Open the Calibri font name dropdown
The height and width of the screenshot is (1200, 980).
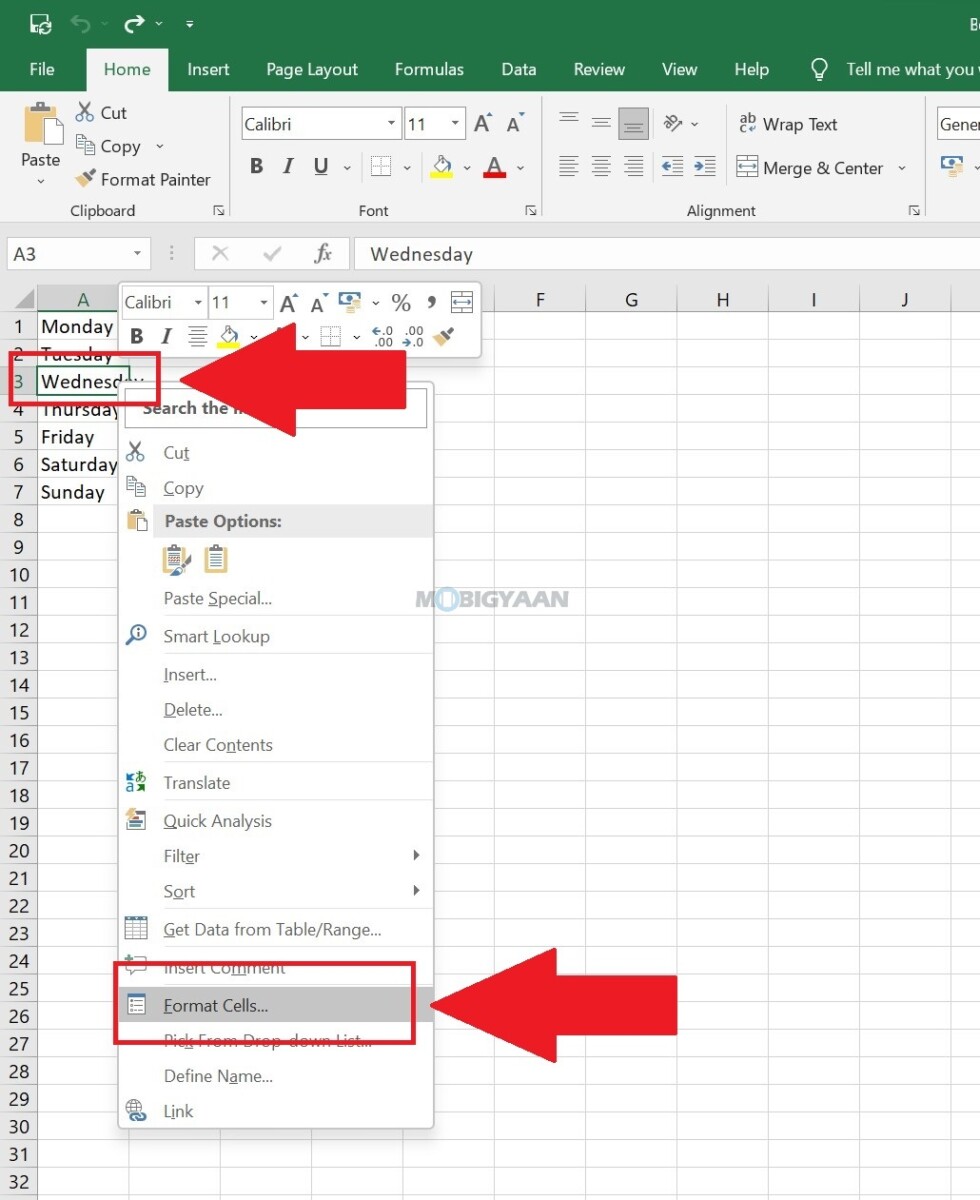(391, 123)
